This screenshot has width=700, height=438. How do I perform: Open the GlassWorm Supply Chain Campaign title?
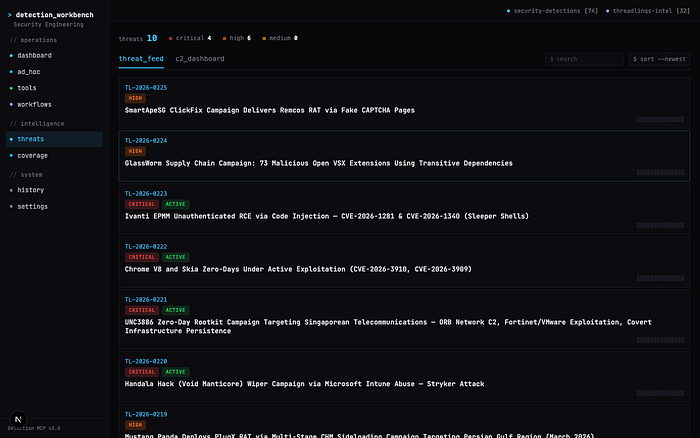coord(319,163)
